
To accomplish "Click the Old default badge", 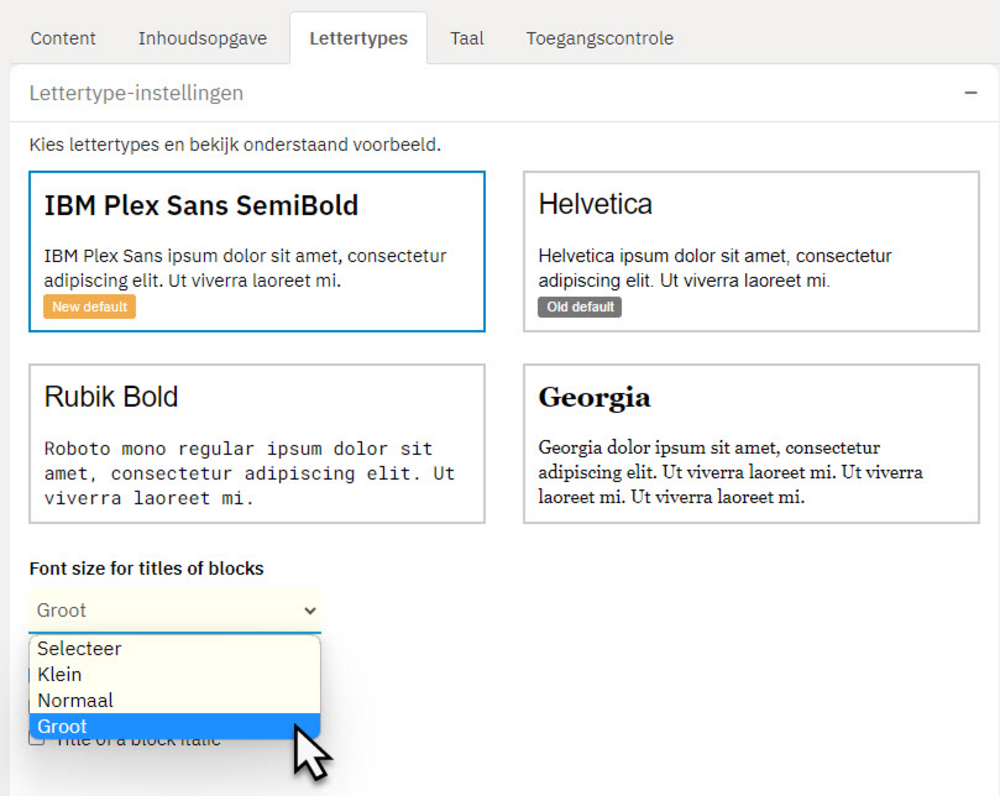I will click(580, 307).
